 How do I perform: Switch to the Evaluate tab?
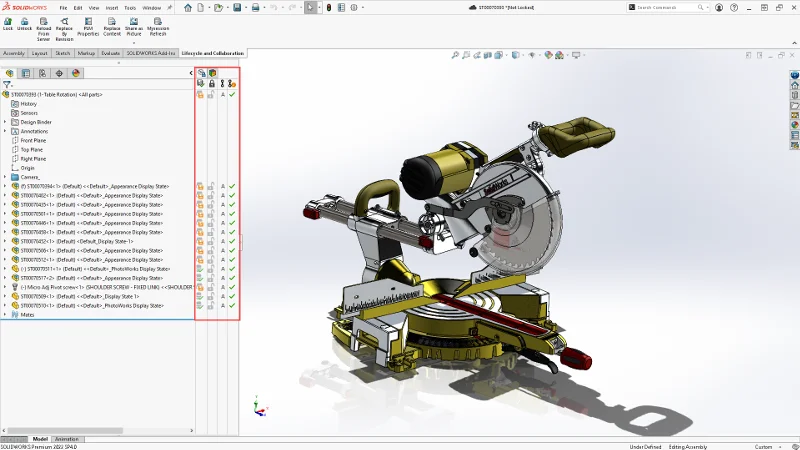click(110, 53)
